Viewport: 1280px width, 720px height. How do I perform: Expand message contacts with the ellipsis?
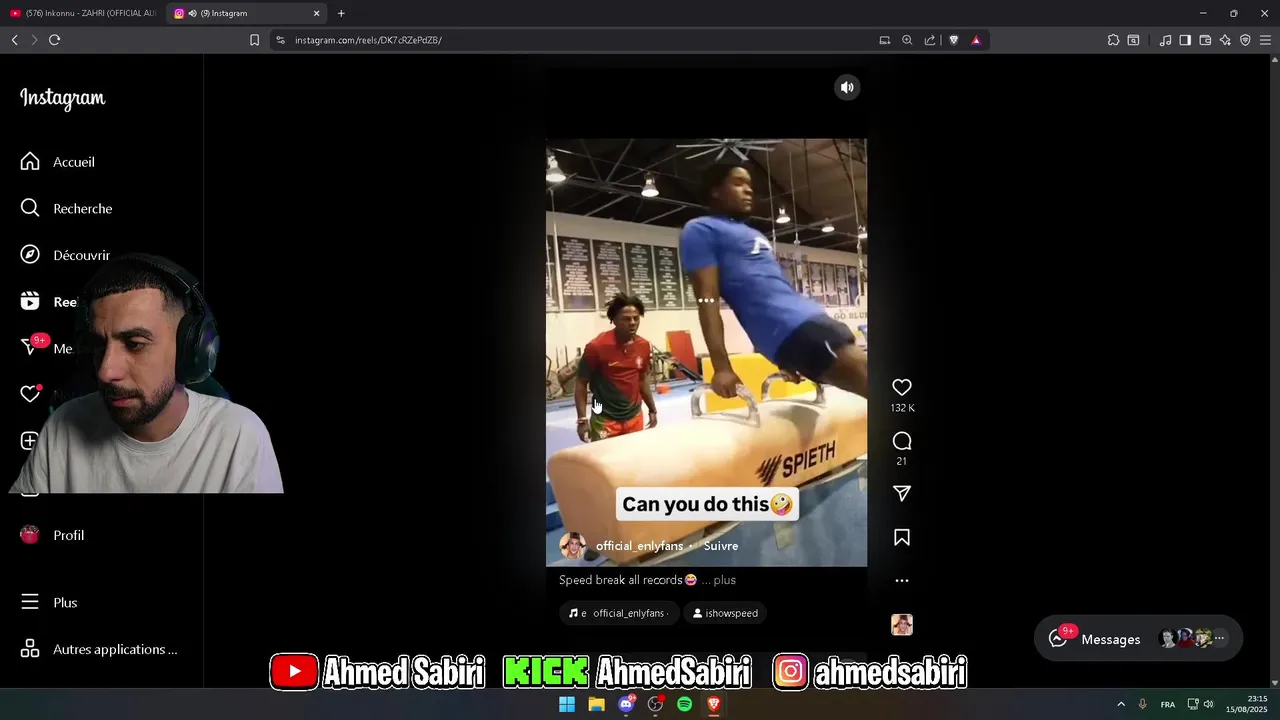point(1219,638)
